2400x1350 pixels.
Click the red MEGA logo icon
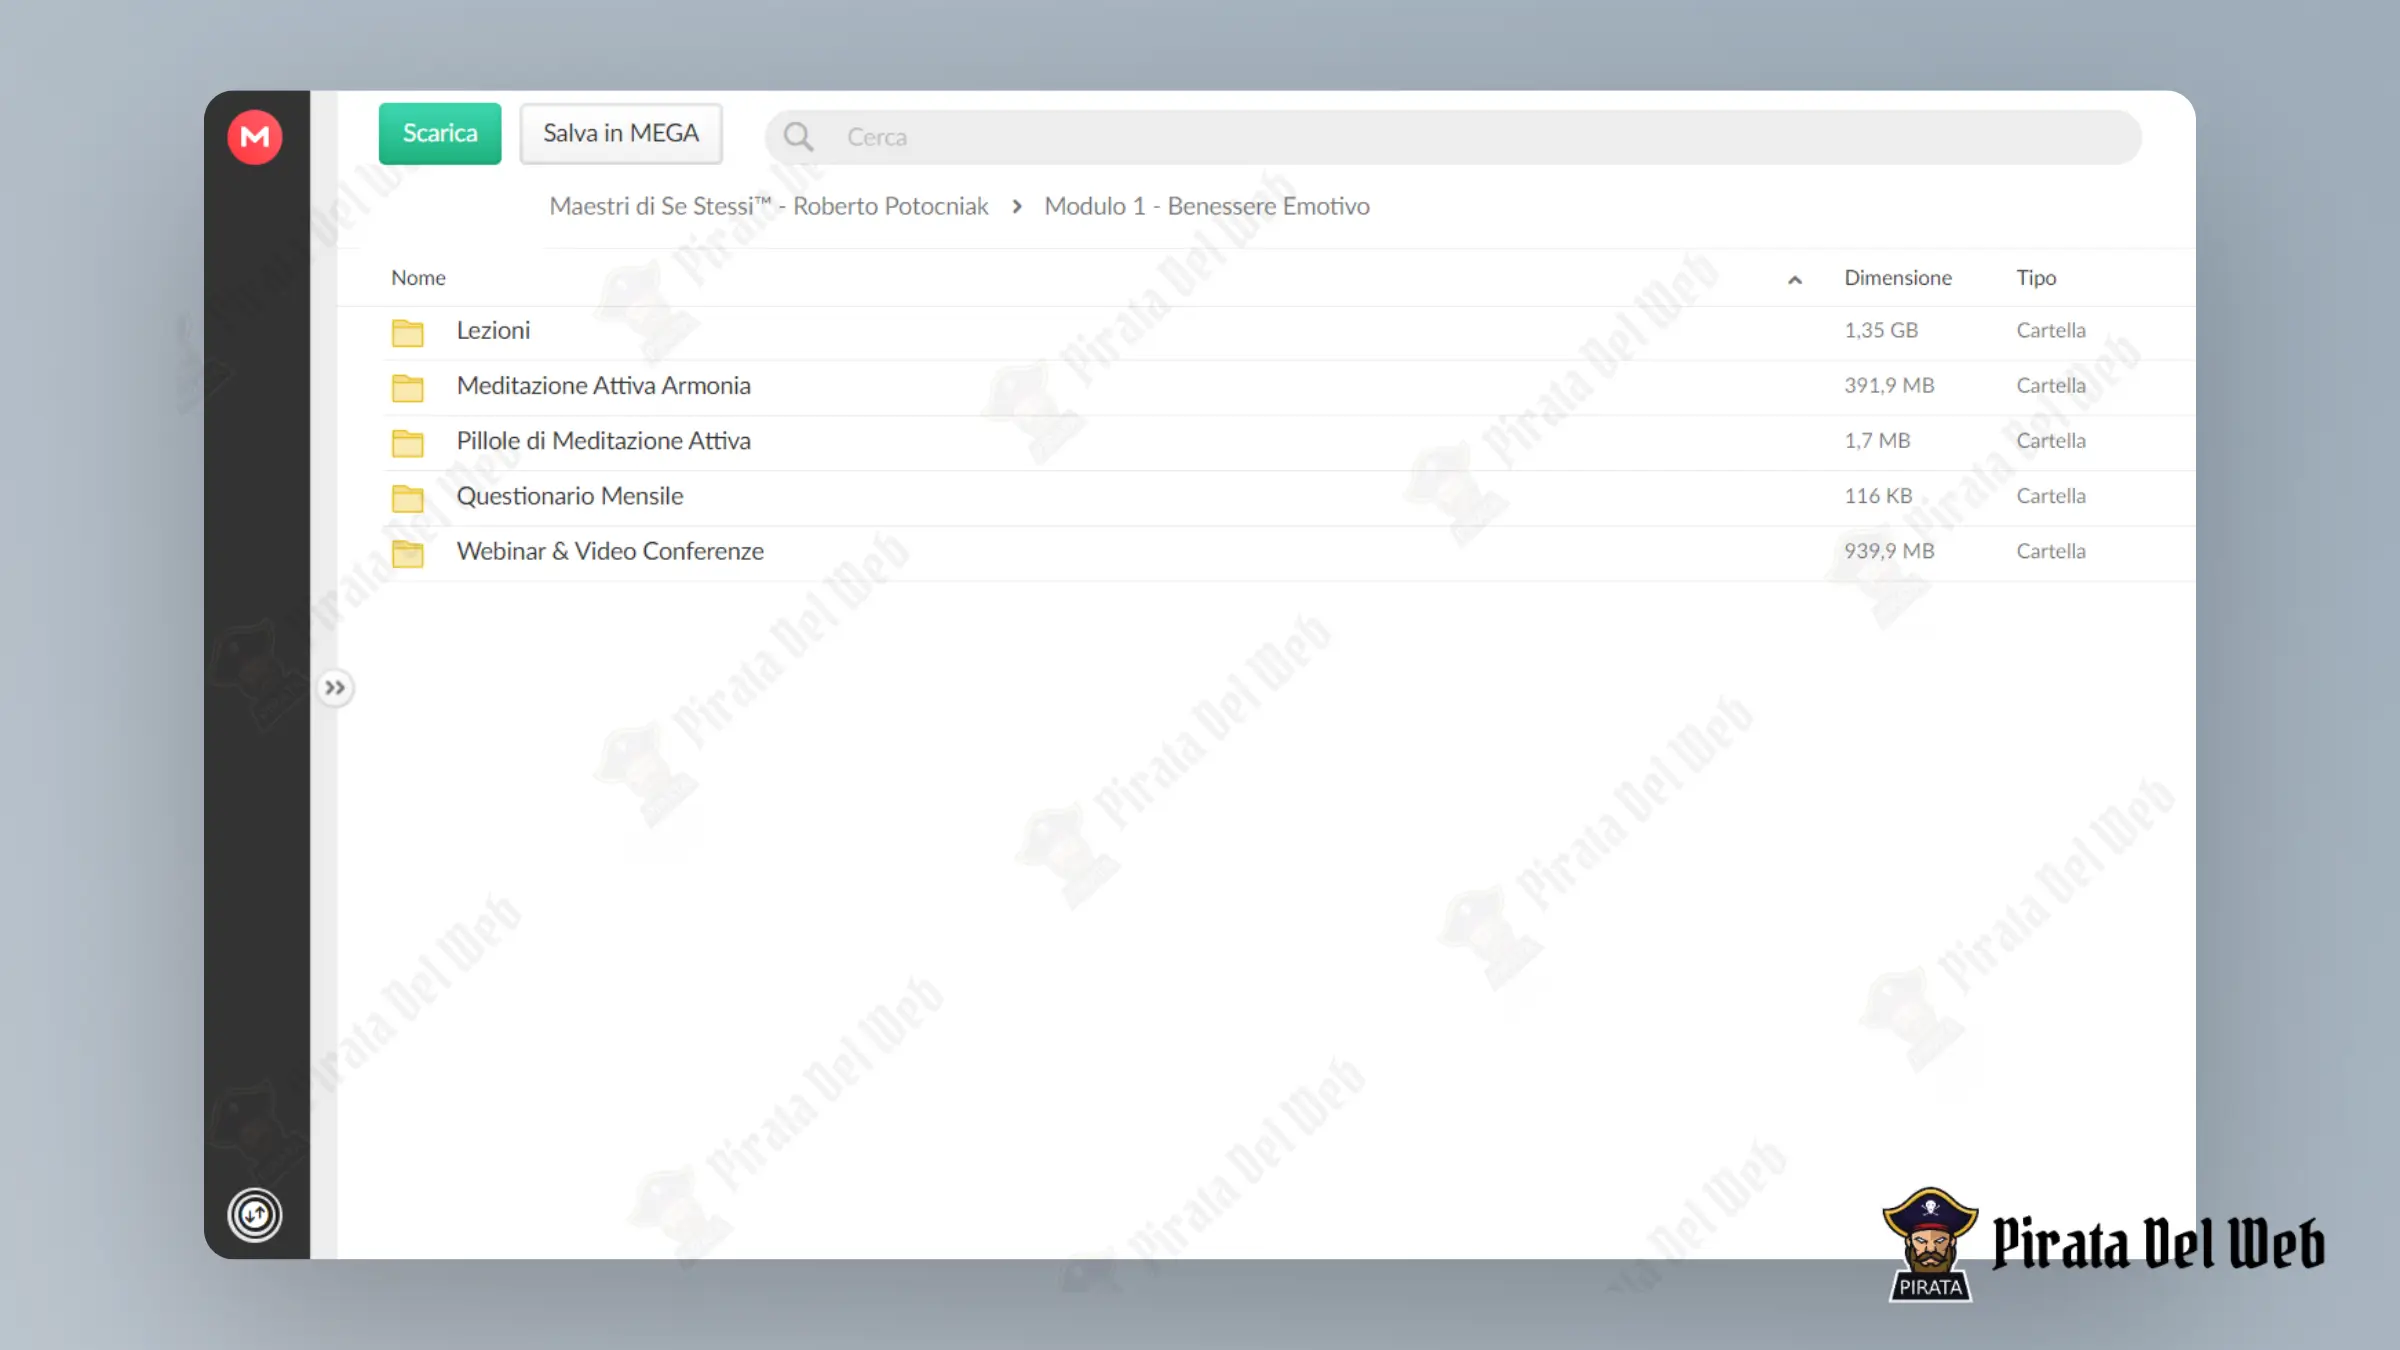255,136
